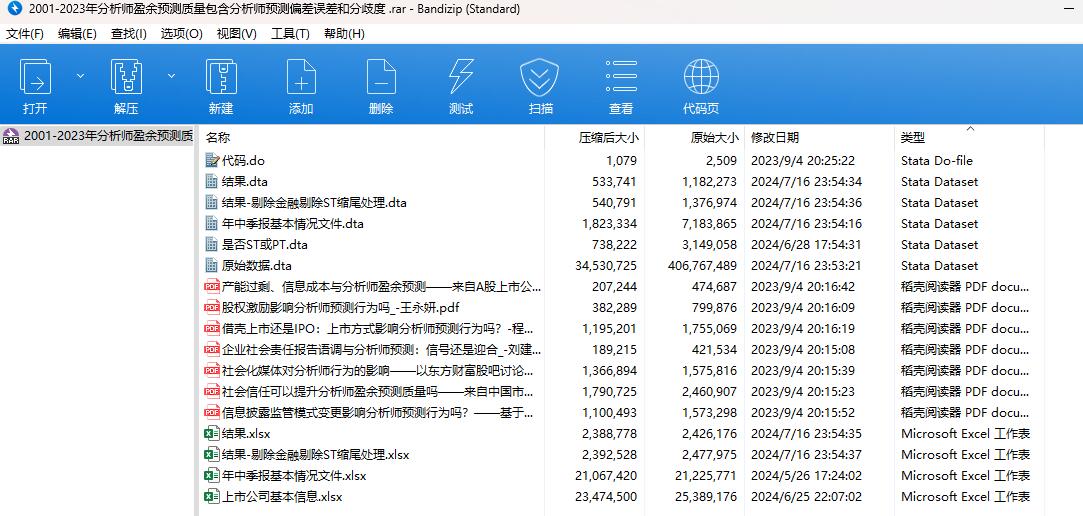Click the New archive (新建) toolbar icon

[x=221, y=77]
